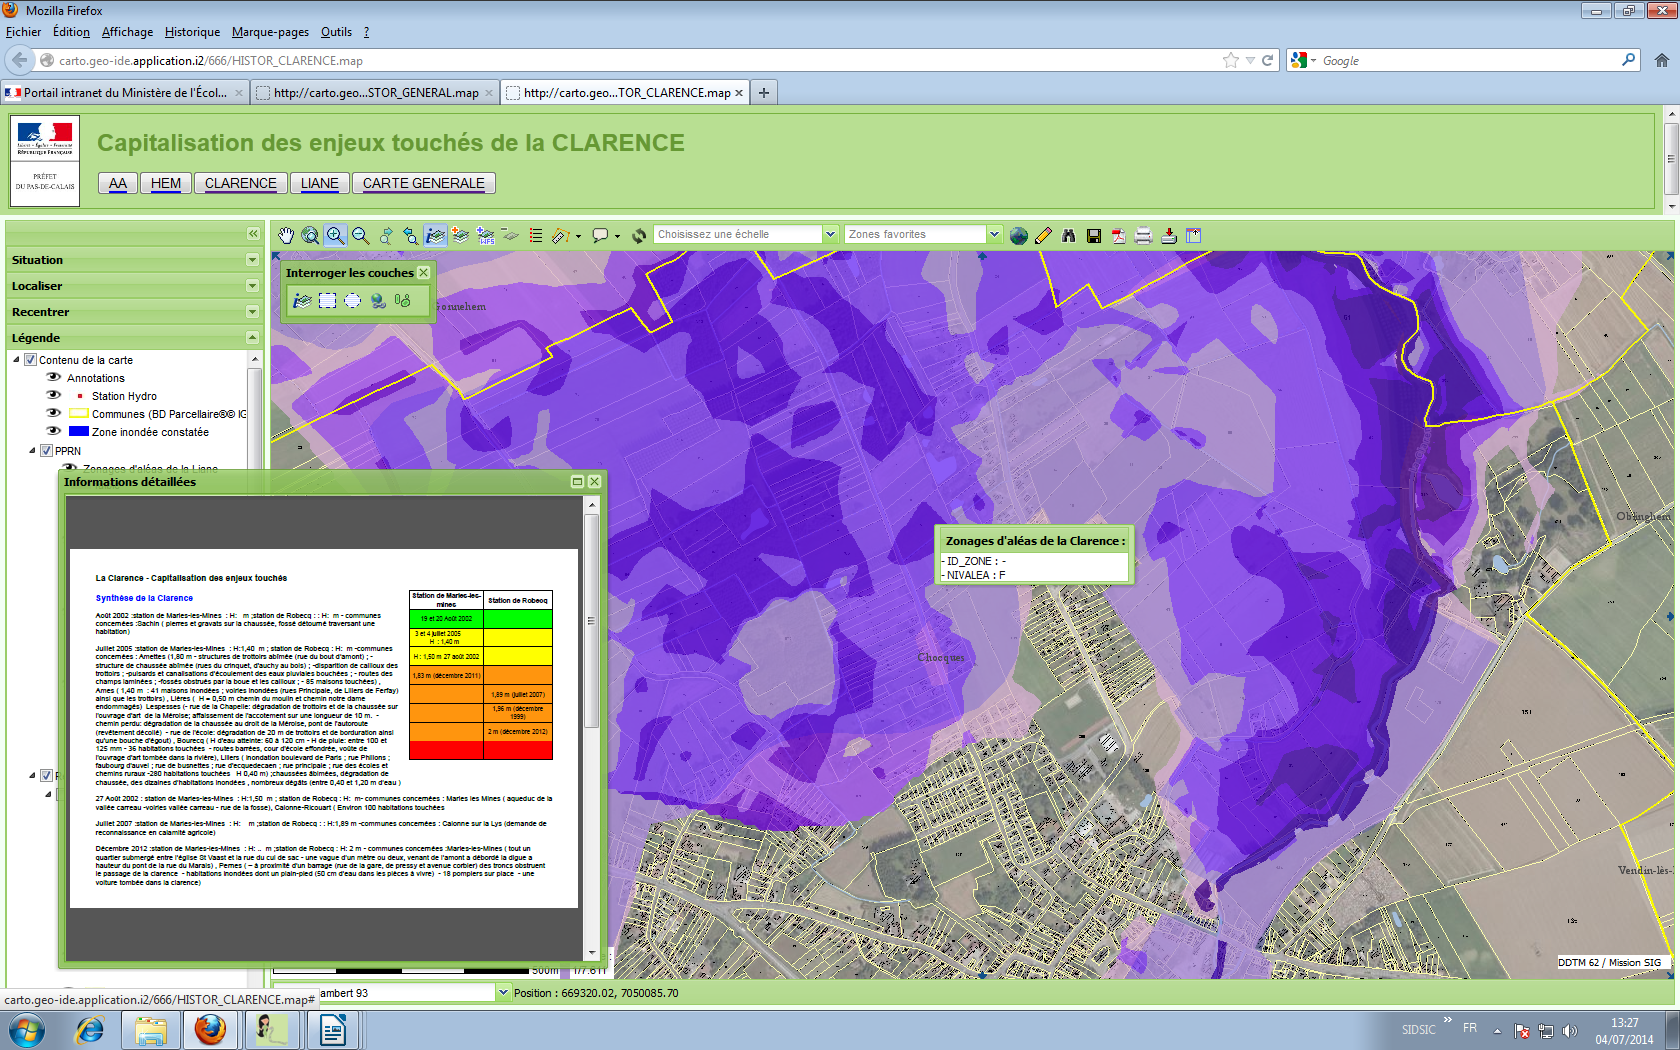The width and height of the screenshot is (1680, 1050).
Task: Export the map to PDF
Action: 1119,235
